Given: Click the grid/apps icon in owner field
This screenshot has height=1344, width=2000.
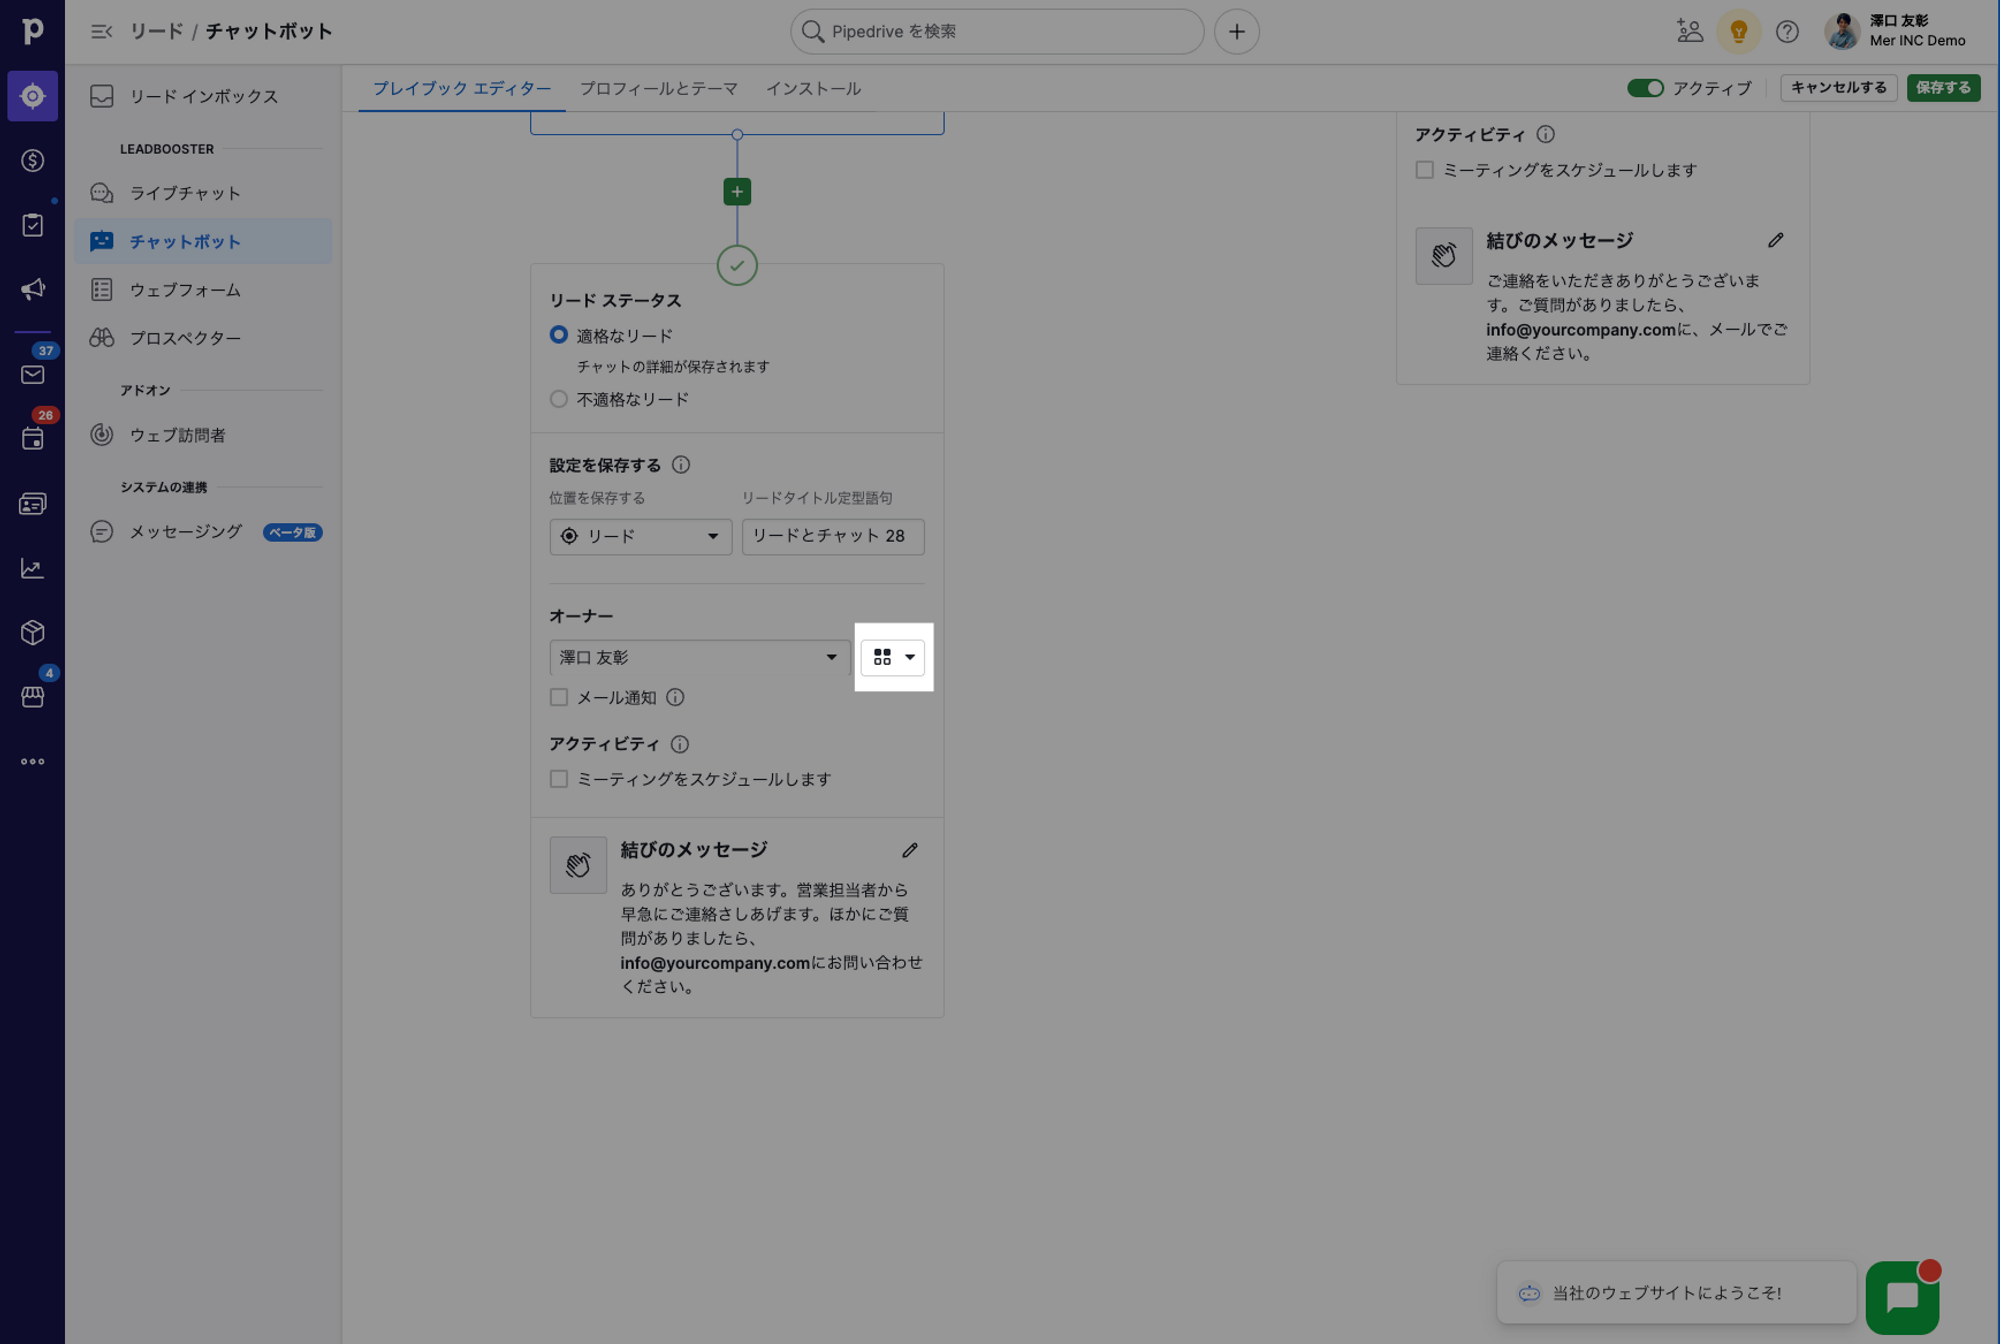Looking at the screenshot, I should click(882, 657).
